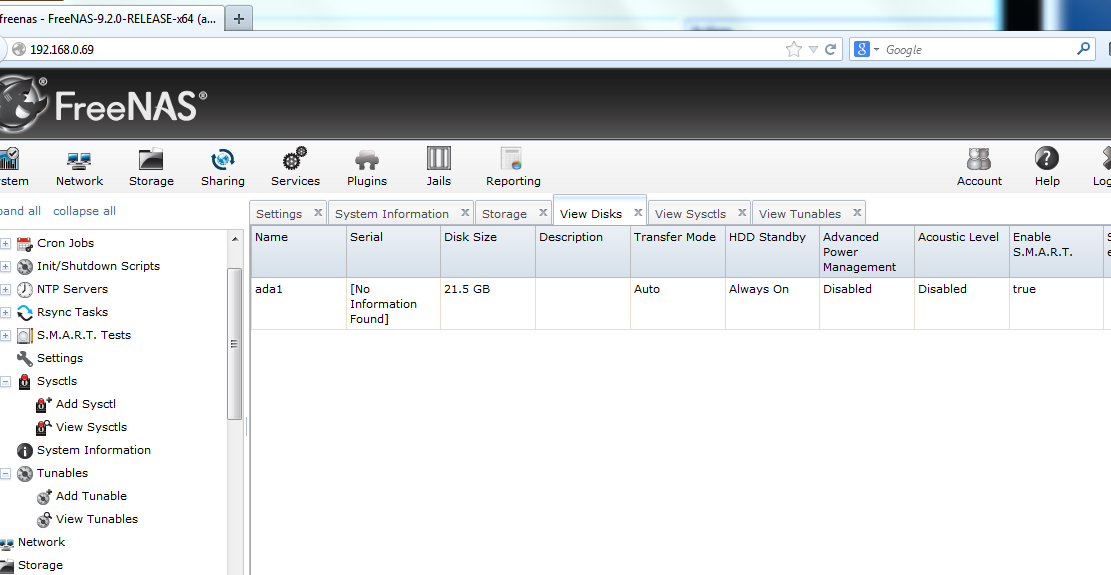Screen dimensions: 1111x575
Task: Expand the NTP Servers node
Action: [6, 290]
